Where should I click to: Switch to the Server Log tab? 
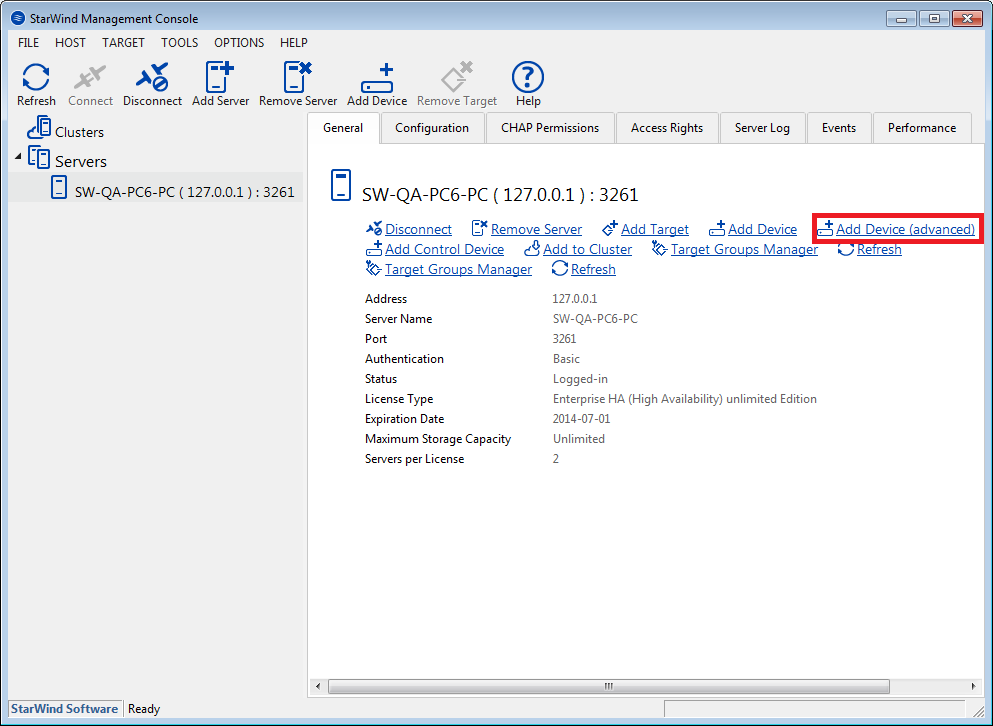pos(762,128)
